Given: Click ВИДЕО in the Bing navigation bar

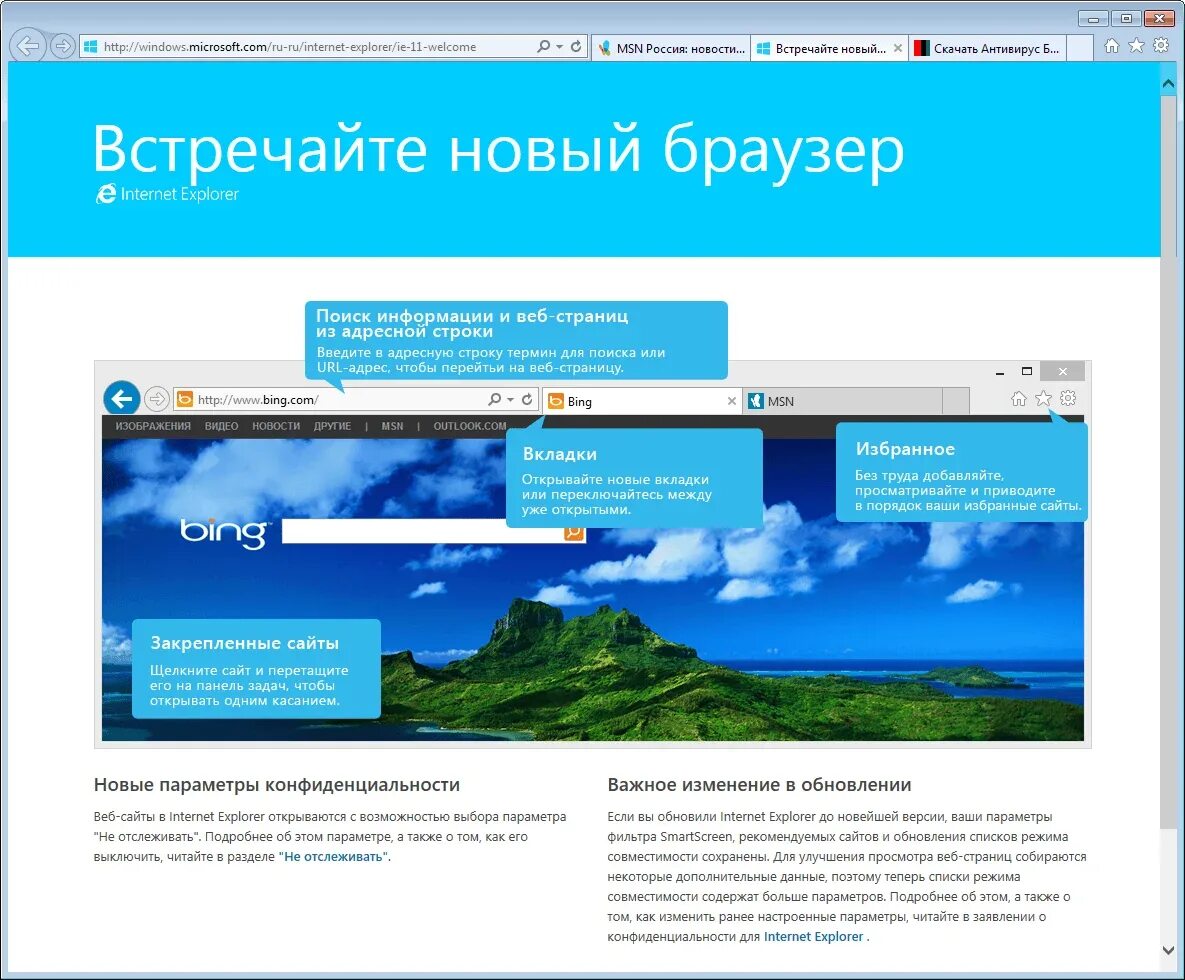Looking at the screenshot, I should 221,426.
